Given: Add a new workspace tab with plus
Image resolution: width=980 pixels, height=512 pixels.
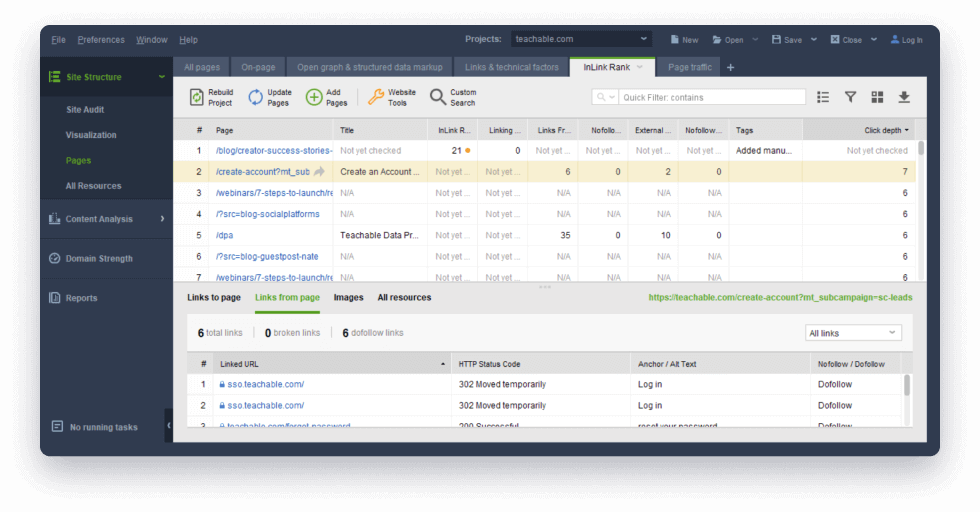Looking at the screenshot, I should click(x=730, y=68).
